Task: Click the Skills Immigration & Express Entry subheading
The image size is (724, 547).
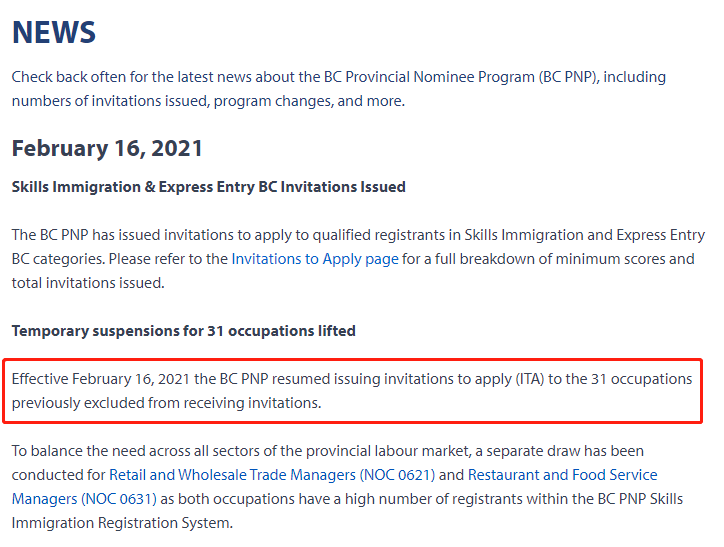Action: (209, 187)
